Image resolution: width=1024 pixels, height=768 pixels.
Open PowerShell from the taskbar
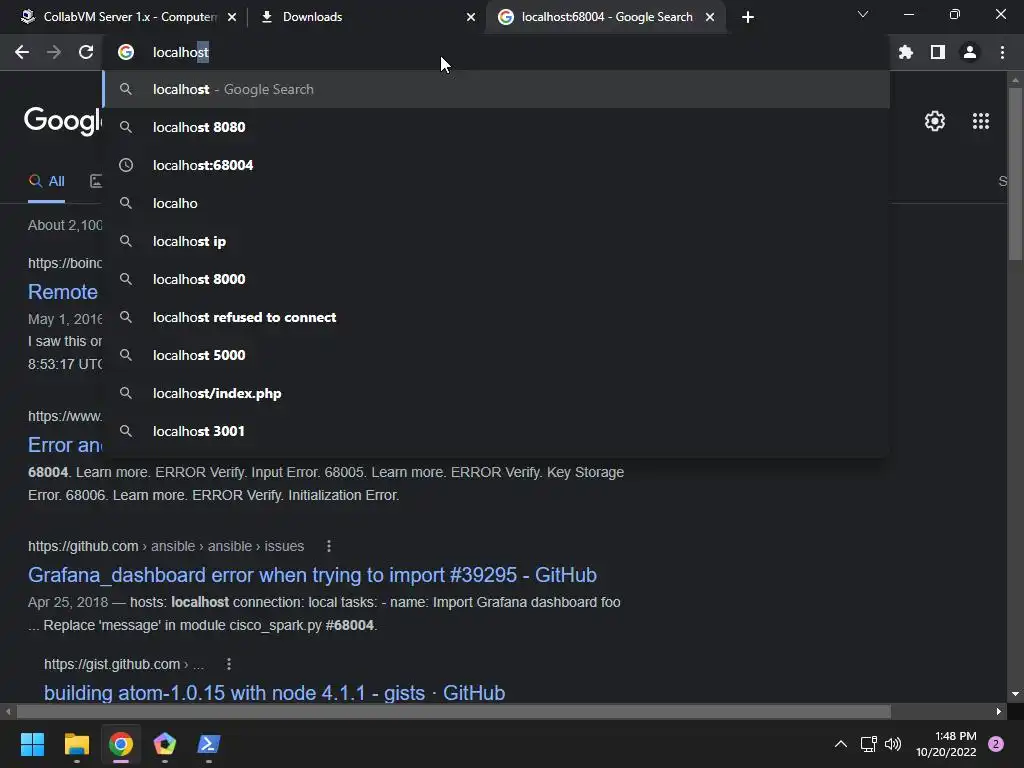pos(209,744)
